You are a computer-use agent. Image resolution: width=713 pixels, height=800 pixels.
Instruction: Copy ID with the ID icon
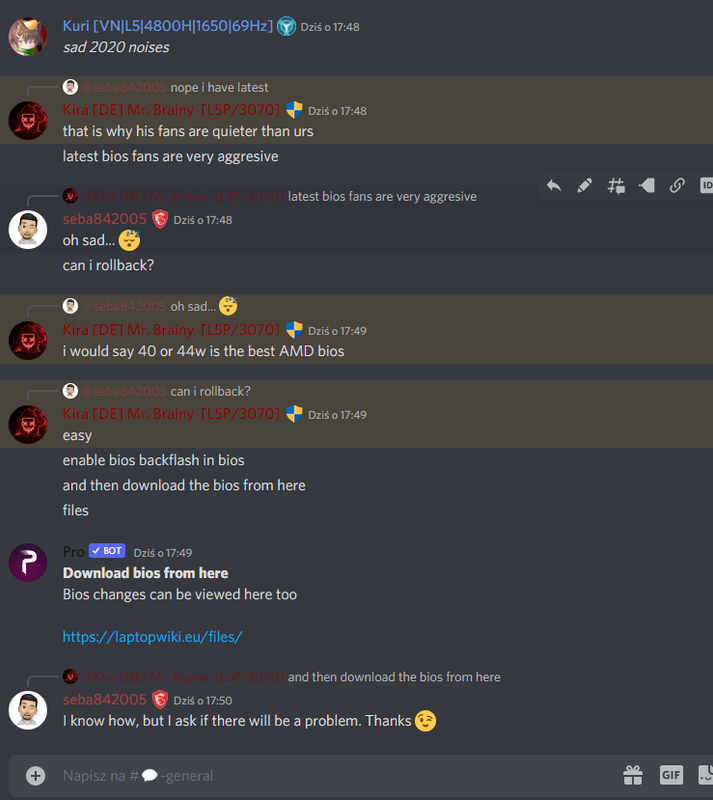click(706, 186)
